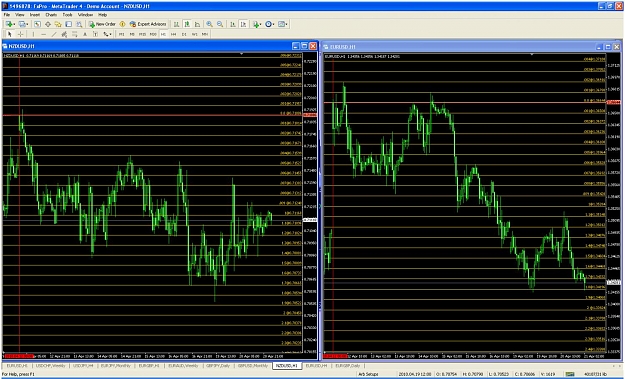Switch chart to Line Chart icon

pos(197,24)
